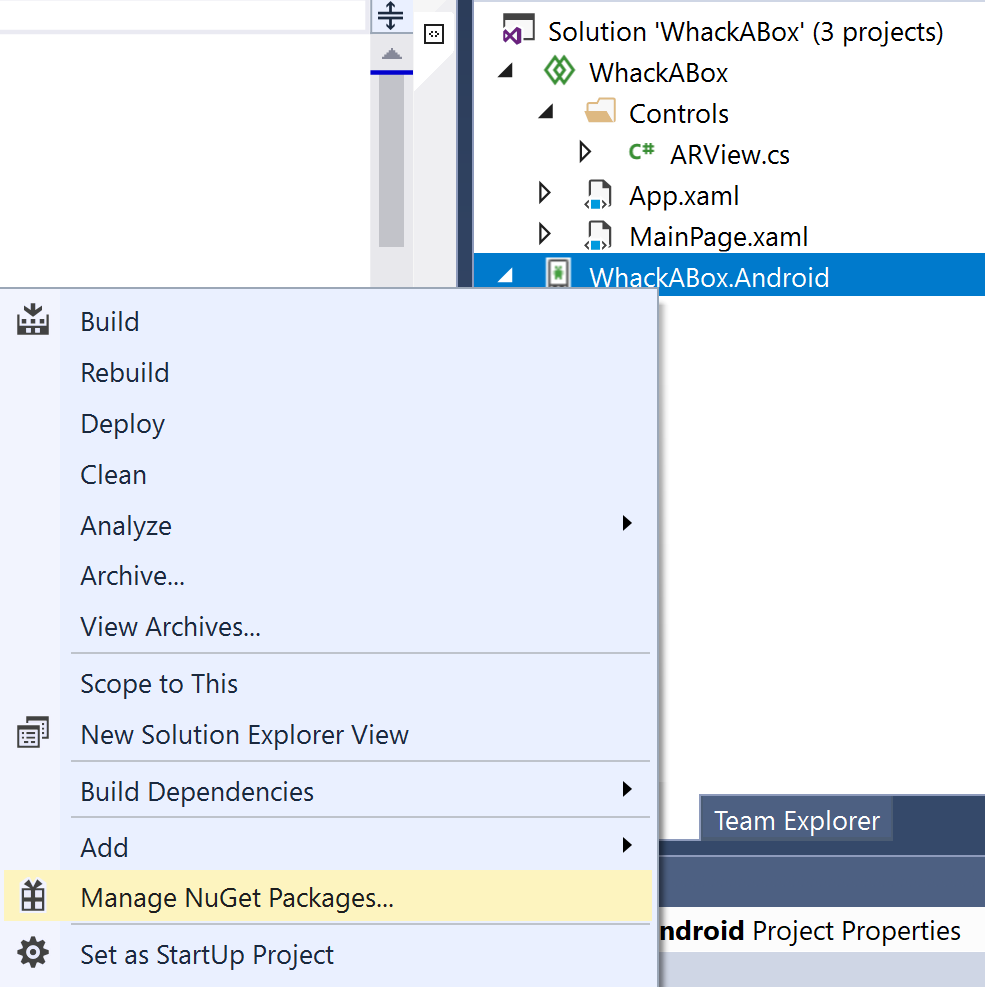
Task: Click the NuGet gift box icon
Action: click(33, 897)
